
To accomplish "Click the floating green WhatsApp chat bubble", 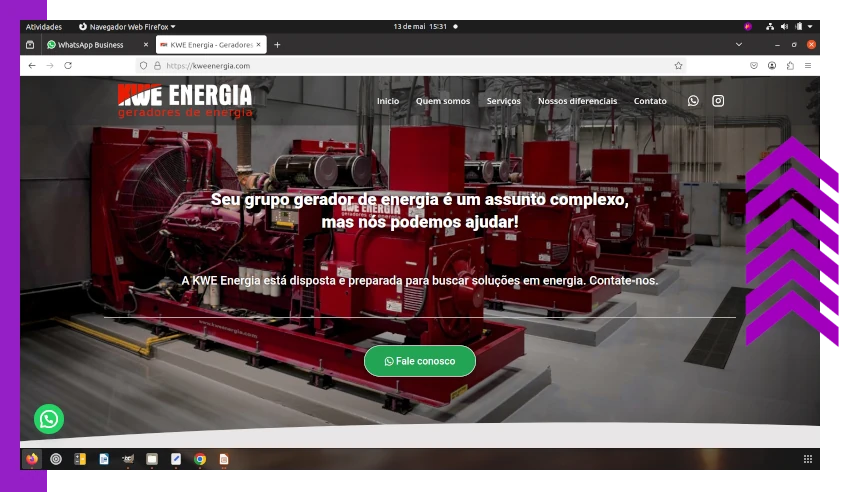I will pos(49,419).
